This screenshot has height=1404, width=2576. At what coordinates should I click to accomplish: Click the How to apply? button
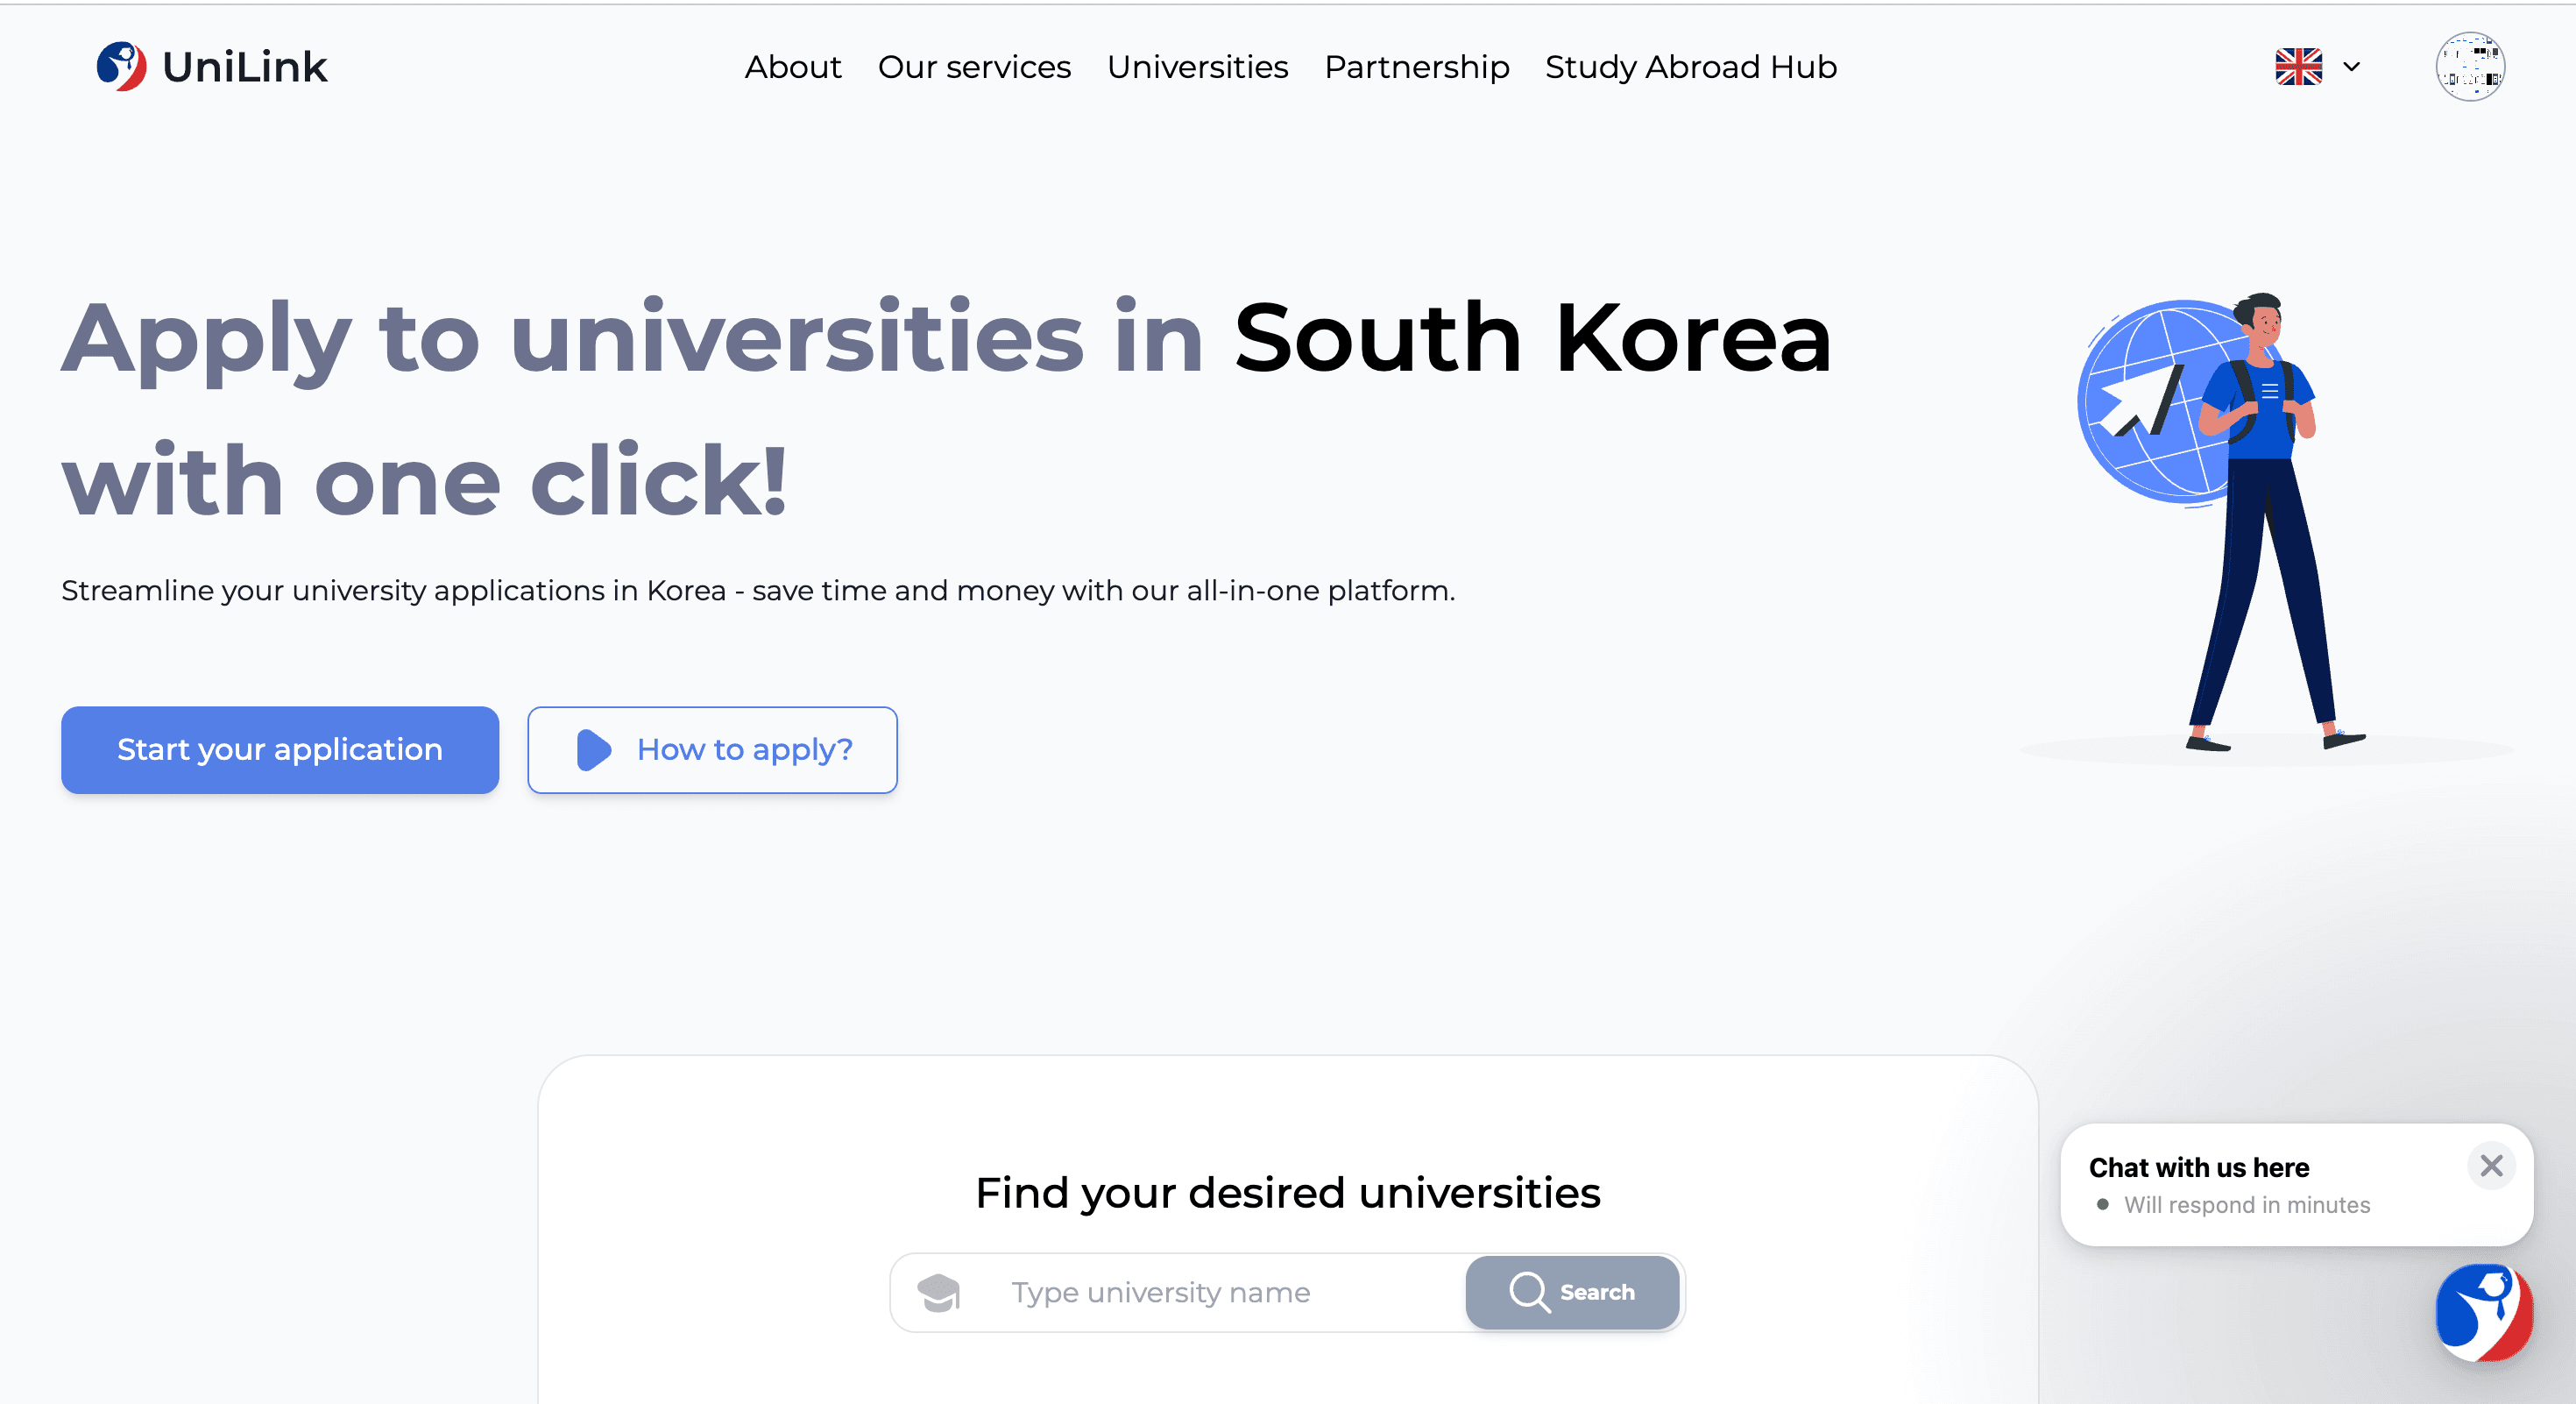(x=712, y=750)
